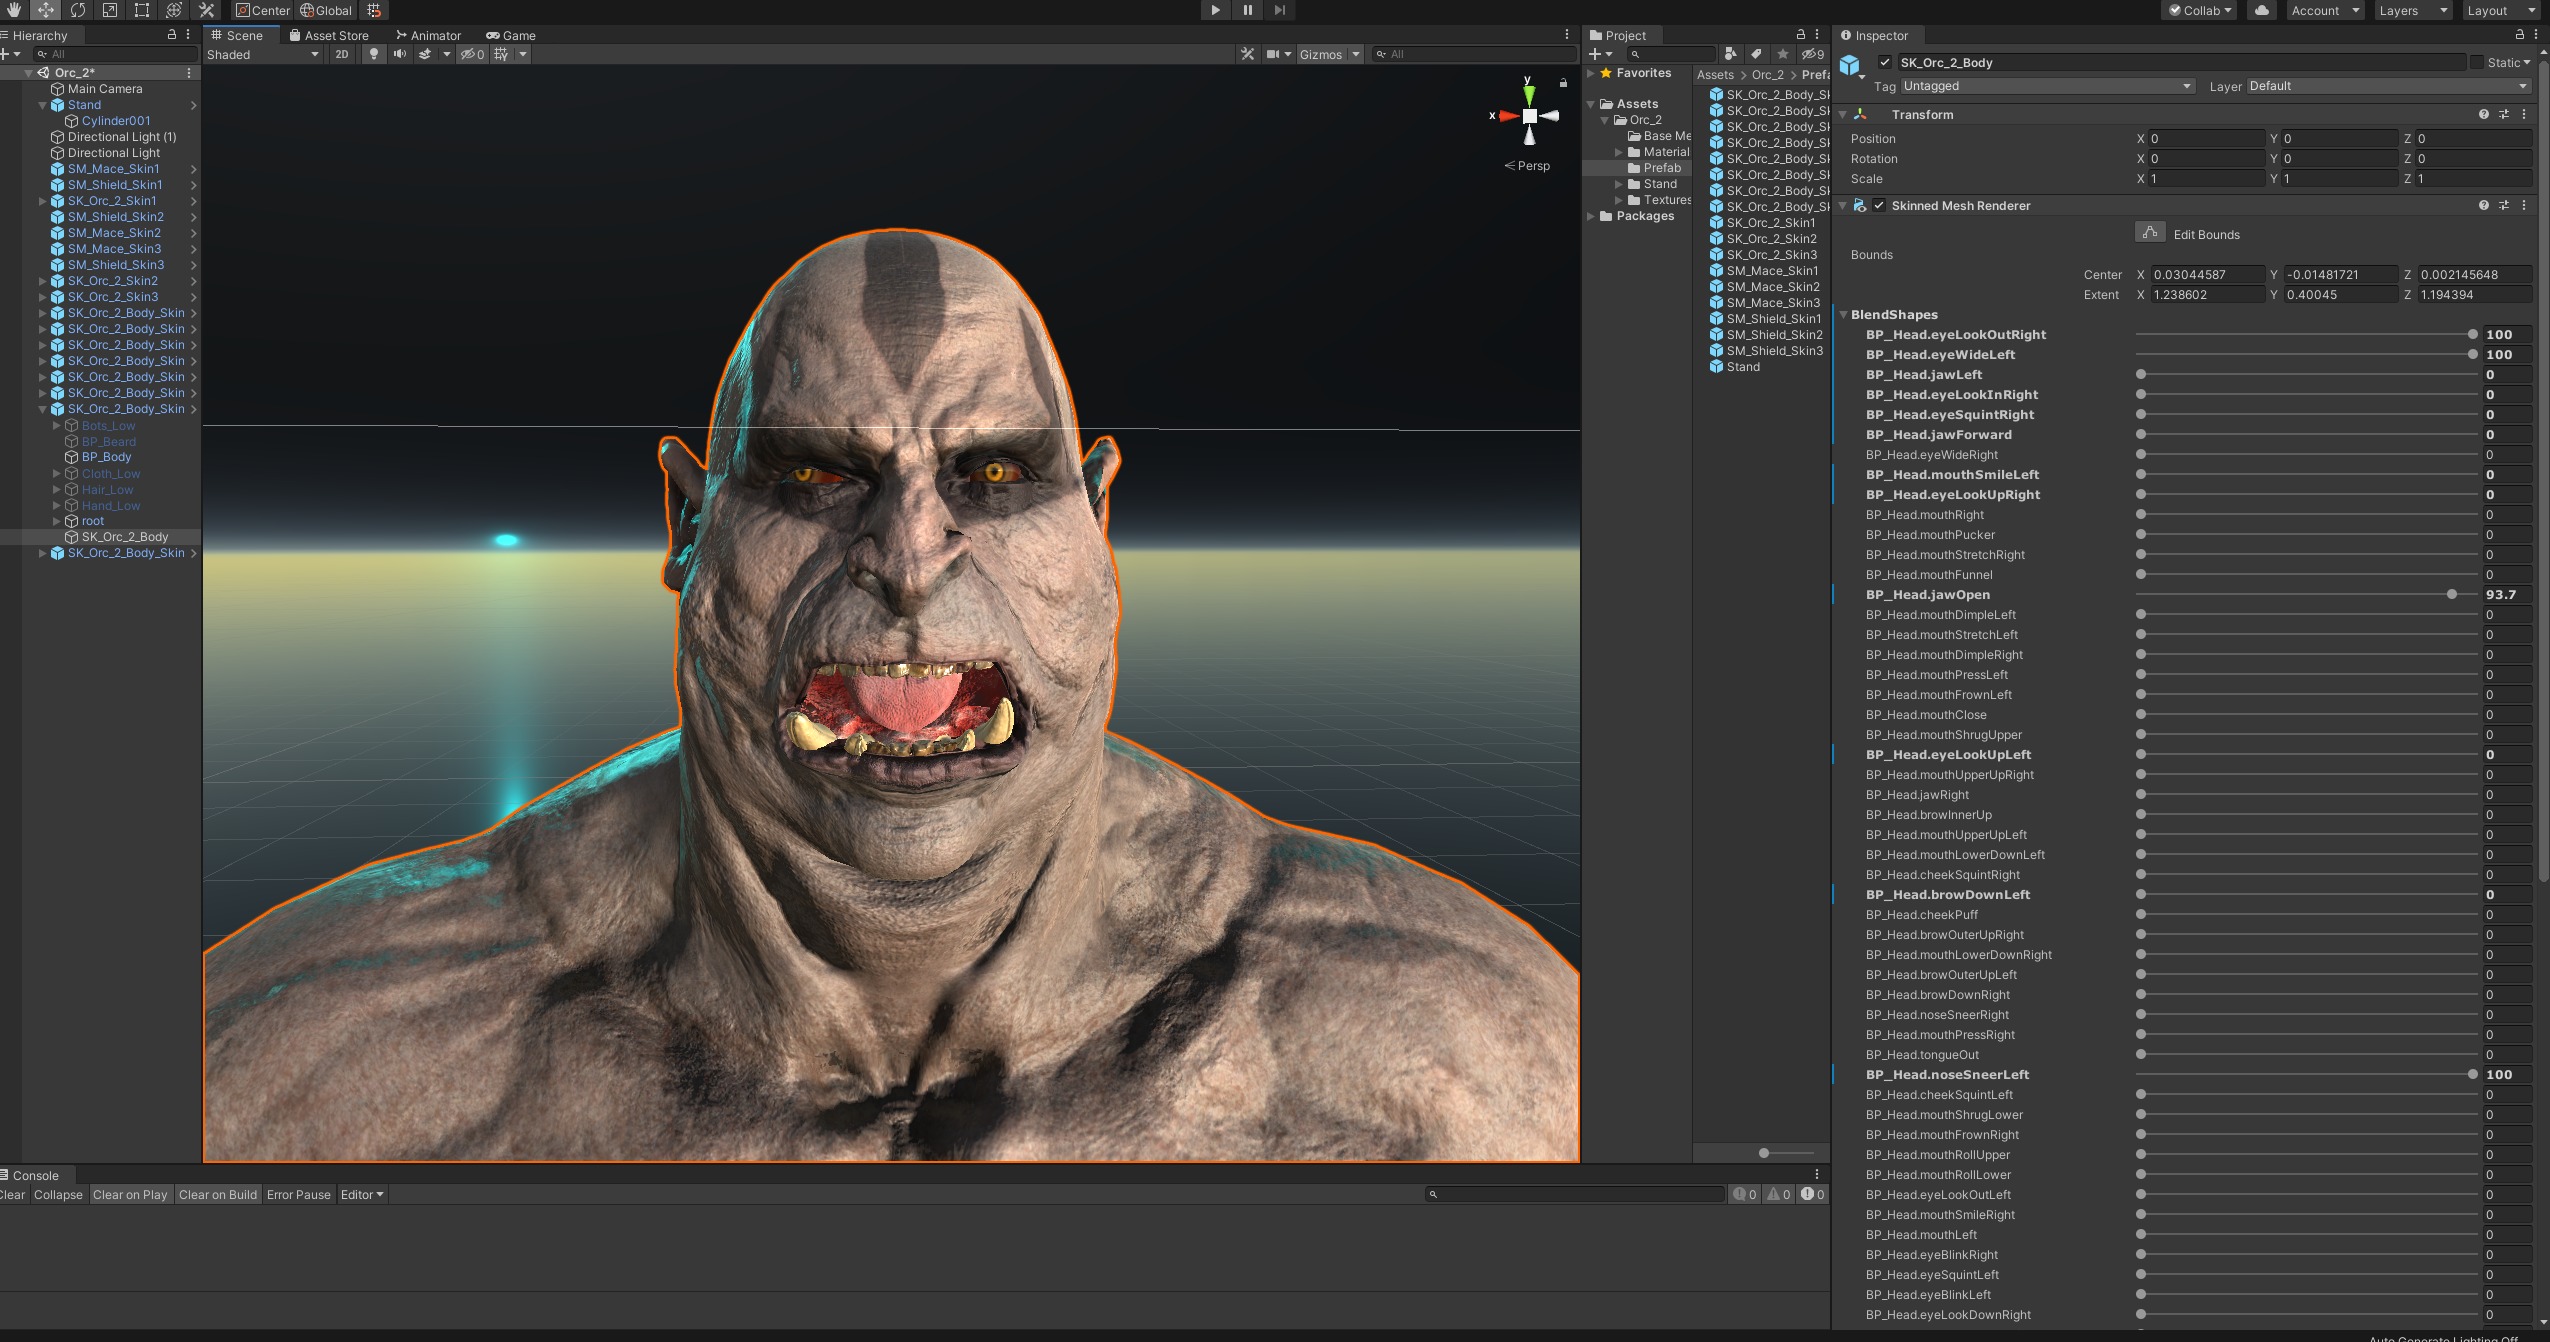Open scene camera settings icon

[x=1273, y=54]
